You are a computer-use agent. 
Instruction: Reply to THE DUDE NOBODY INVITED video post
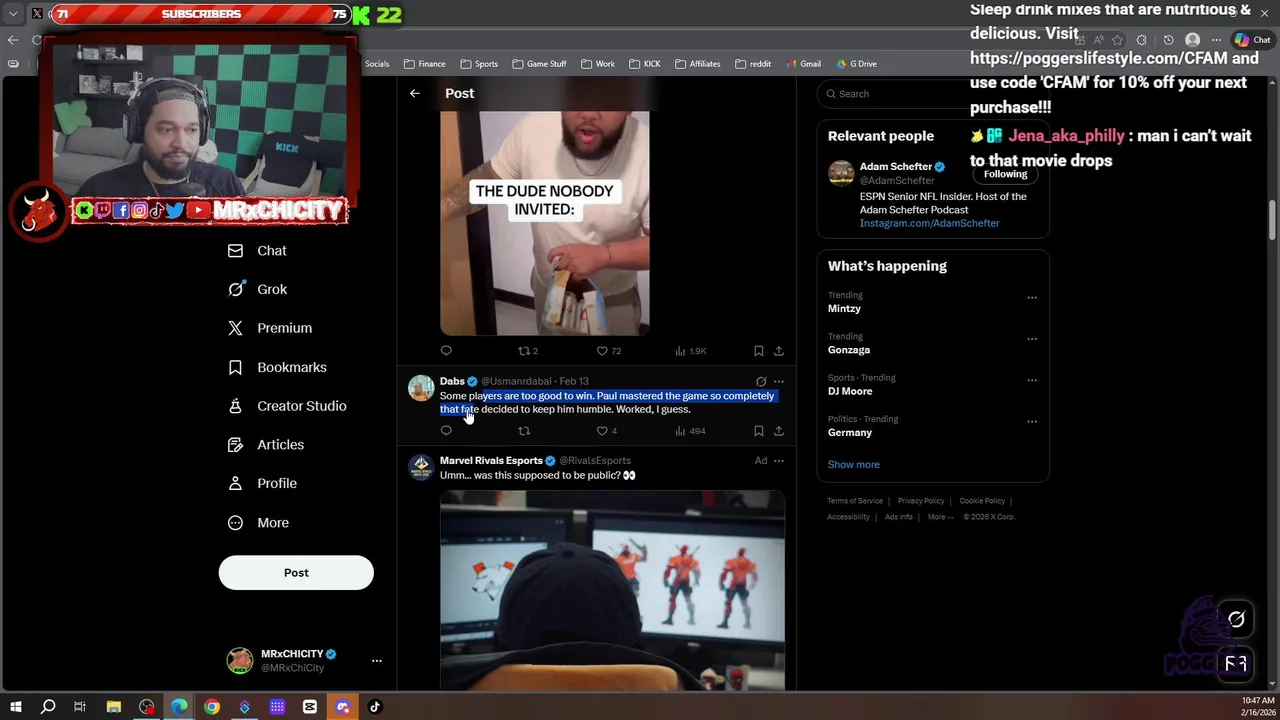pyautogui.click(x=446, y=351)
